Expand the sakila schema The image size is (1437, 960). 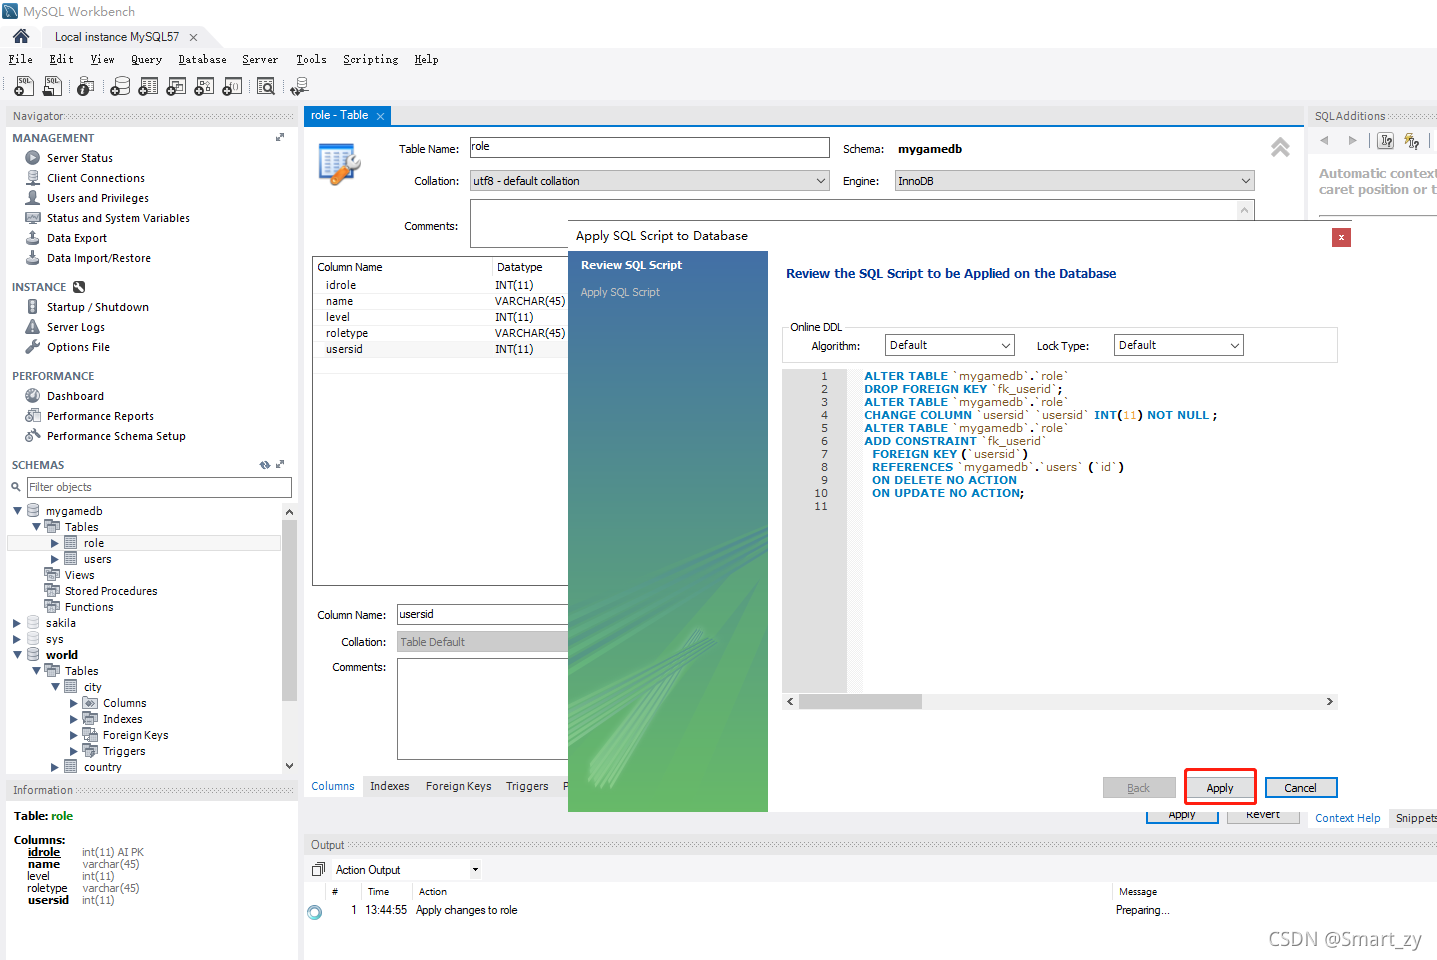point(17,623)
